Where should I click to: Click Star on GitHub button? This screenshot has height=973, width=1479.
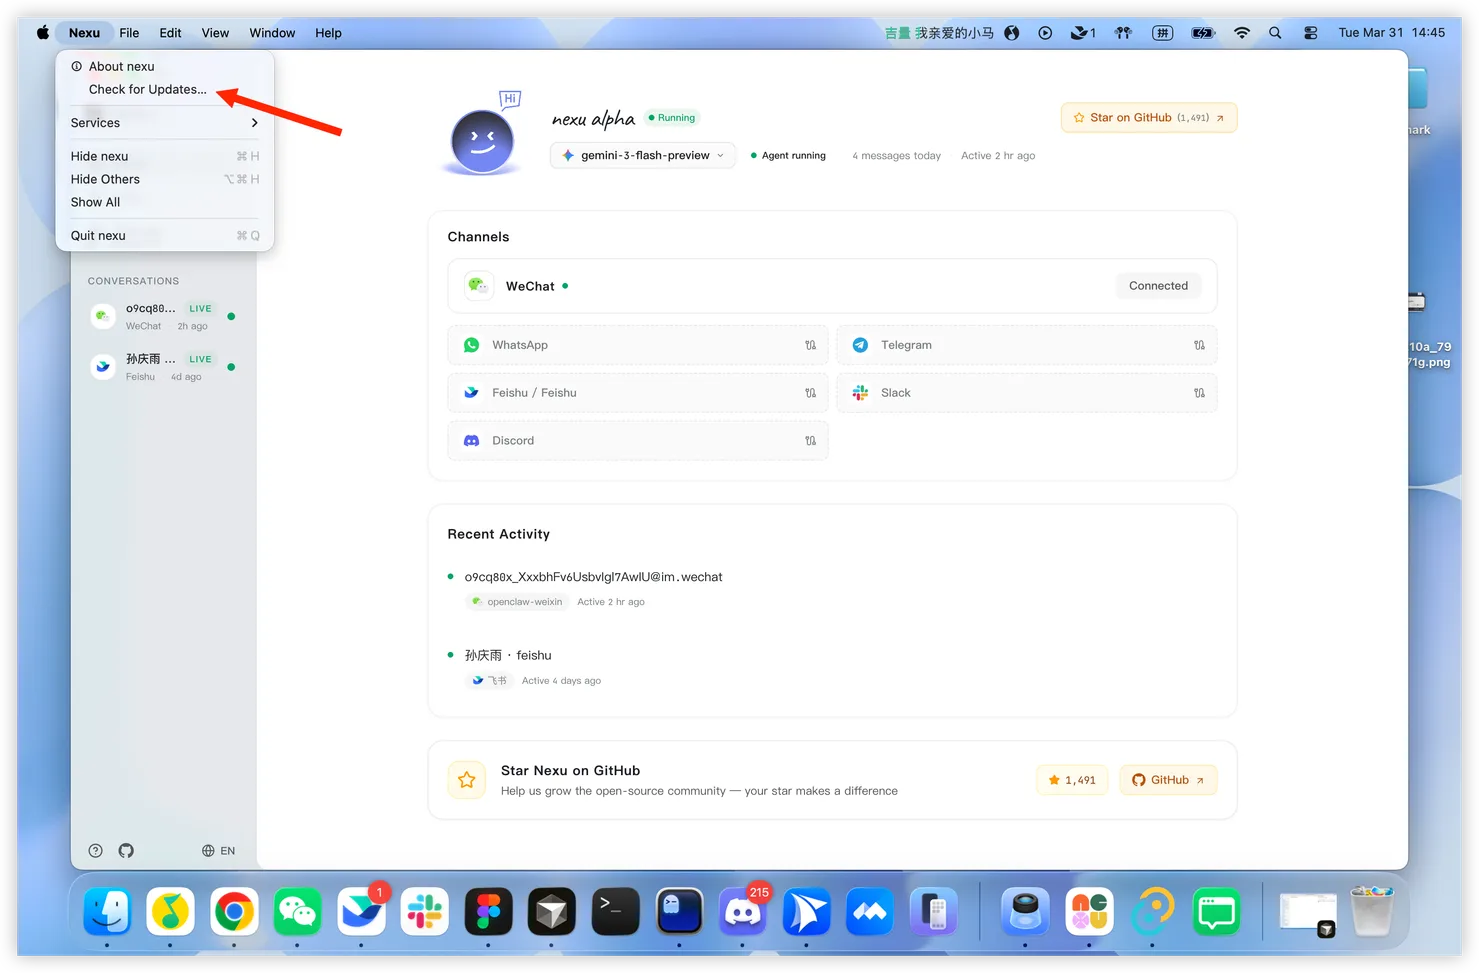pyautogui.click(x=1148, y=118)
